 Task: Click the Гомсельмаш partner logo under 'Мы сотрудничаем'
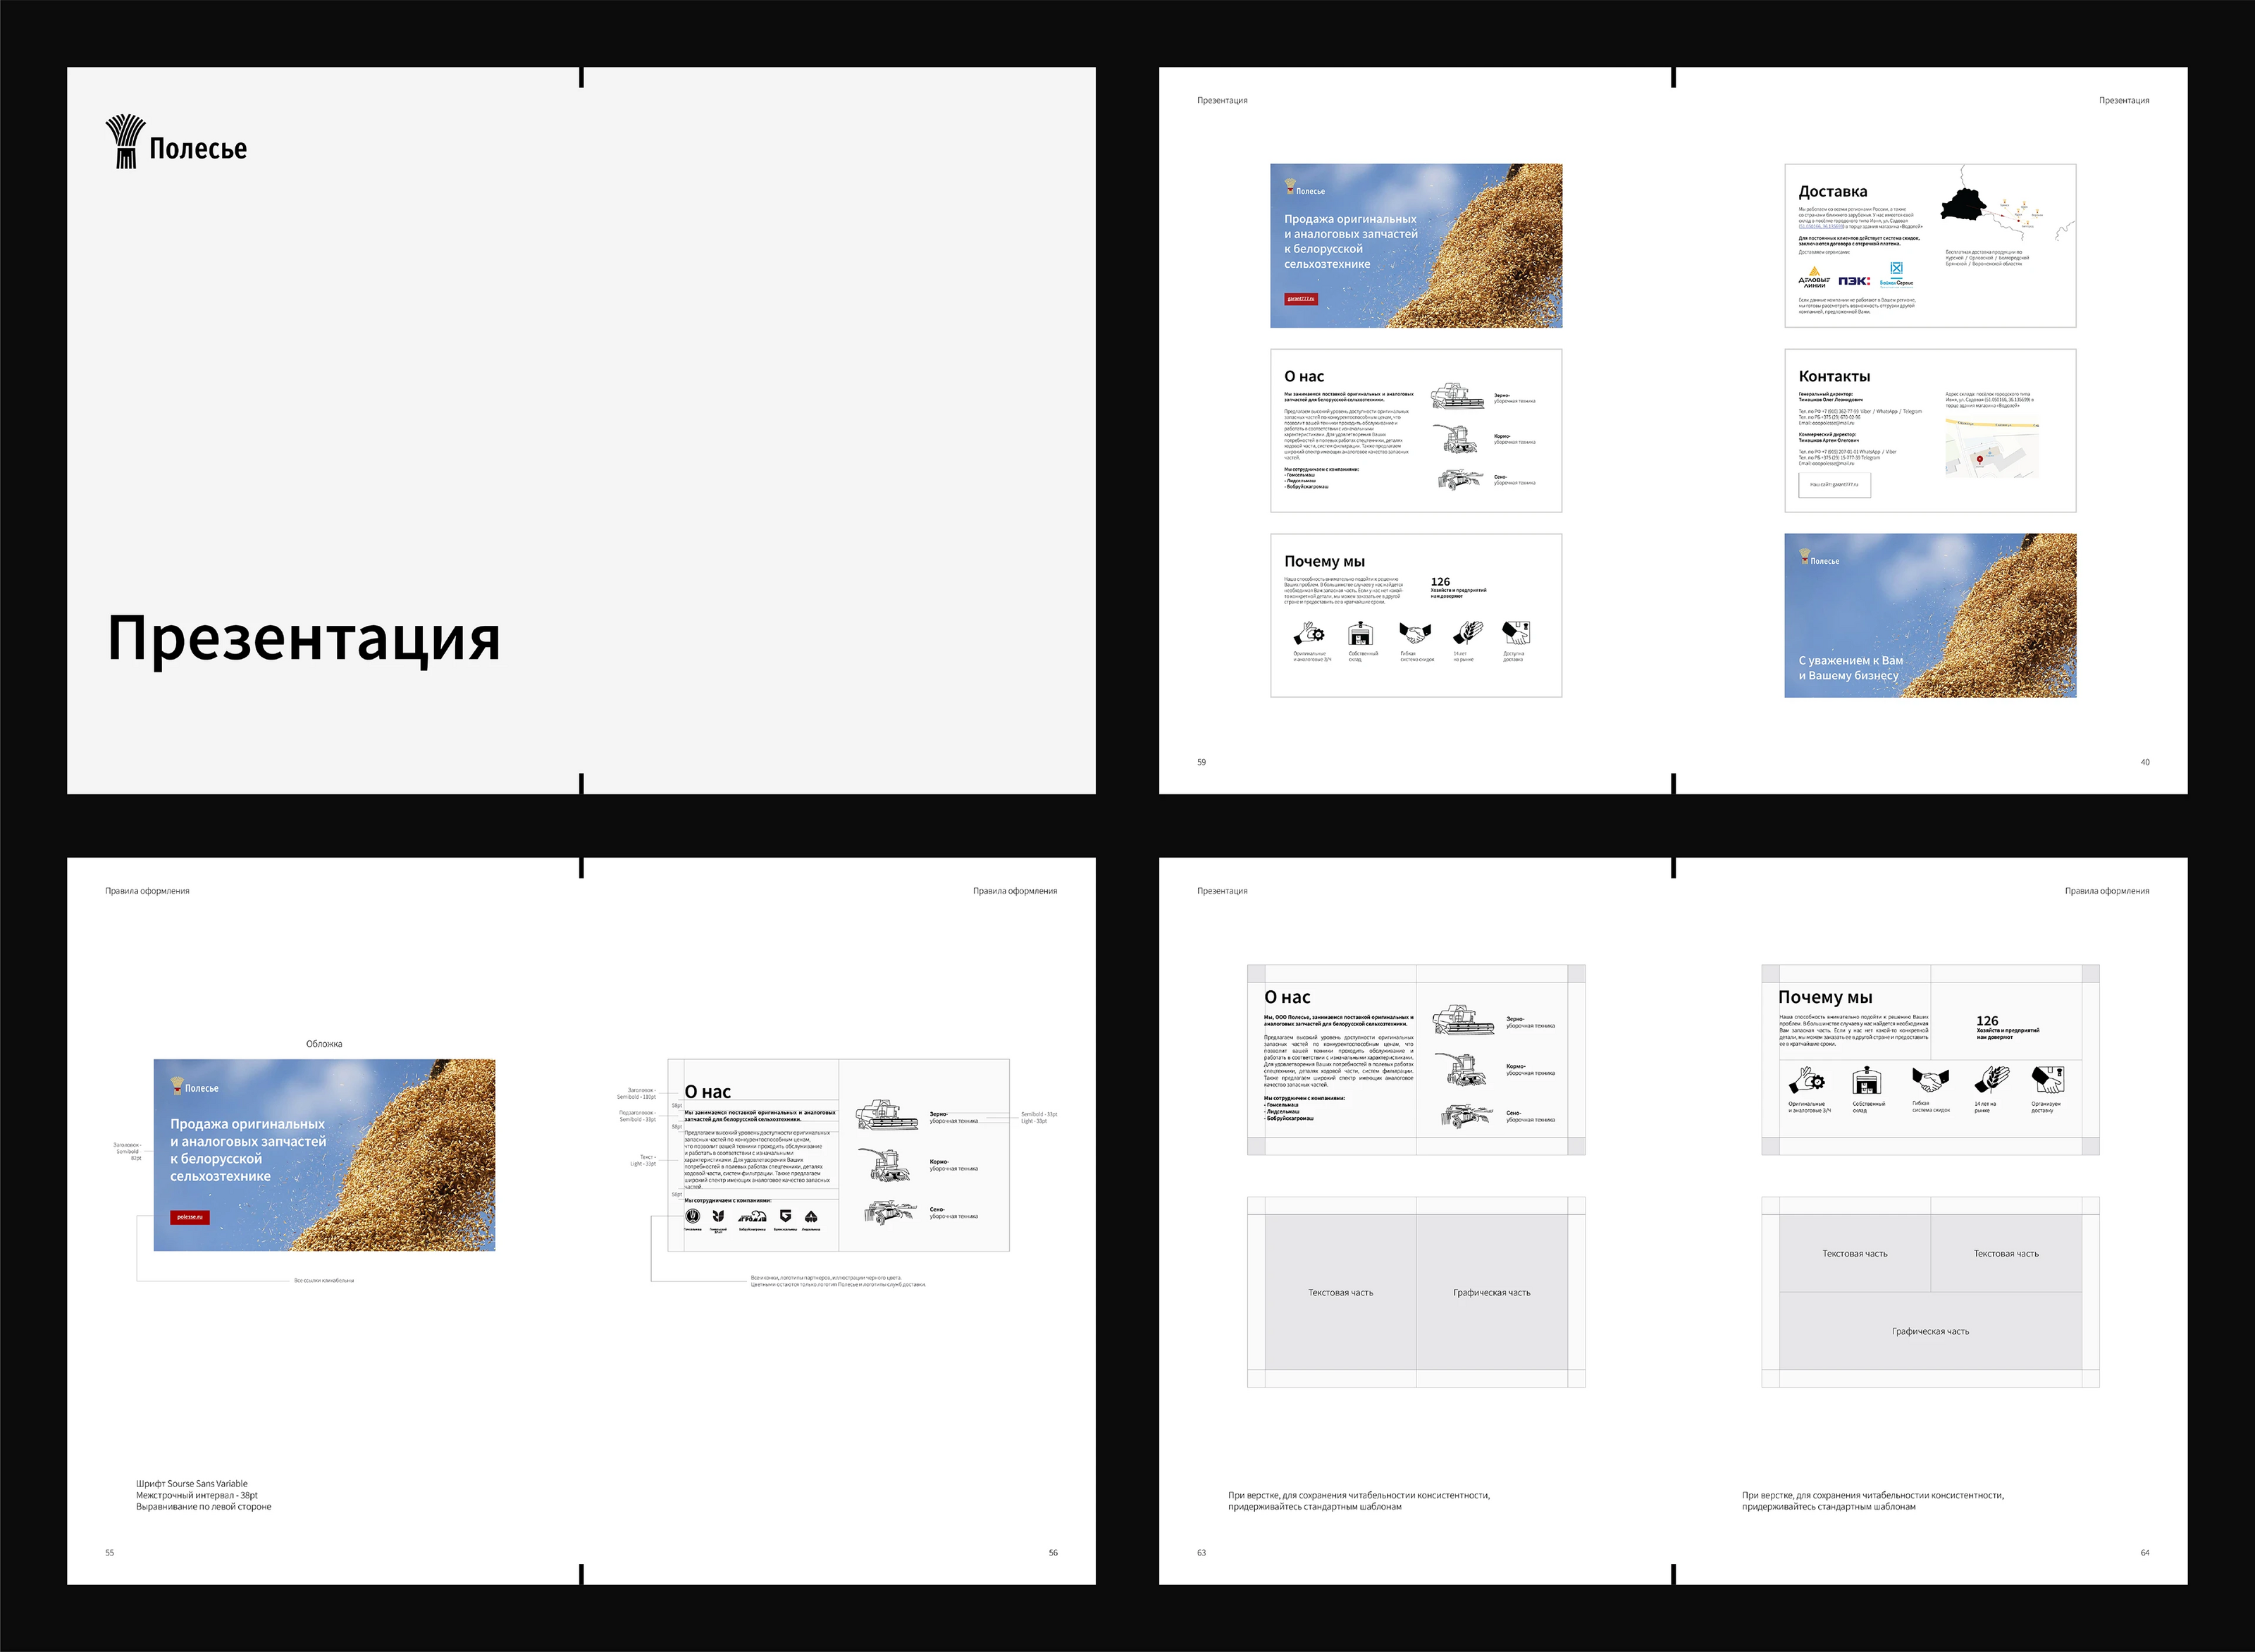tap(692, 1217)
